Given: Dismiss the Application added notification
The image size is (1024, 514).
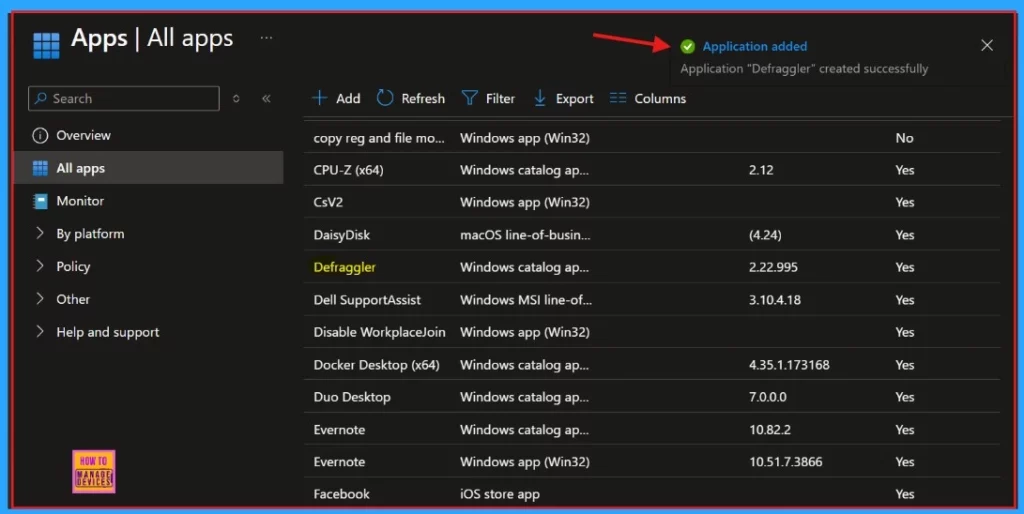Looking at the screenshot, I should click(x=987, y=45).
